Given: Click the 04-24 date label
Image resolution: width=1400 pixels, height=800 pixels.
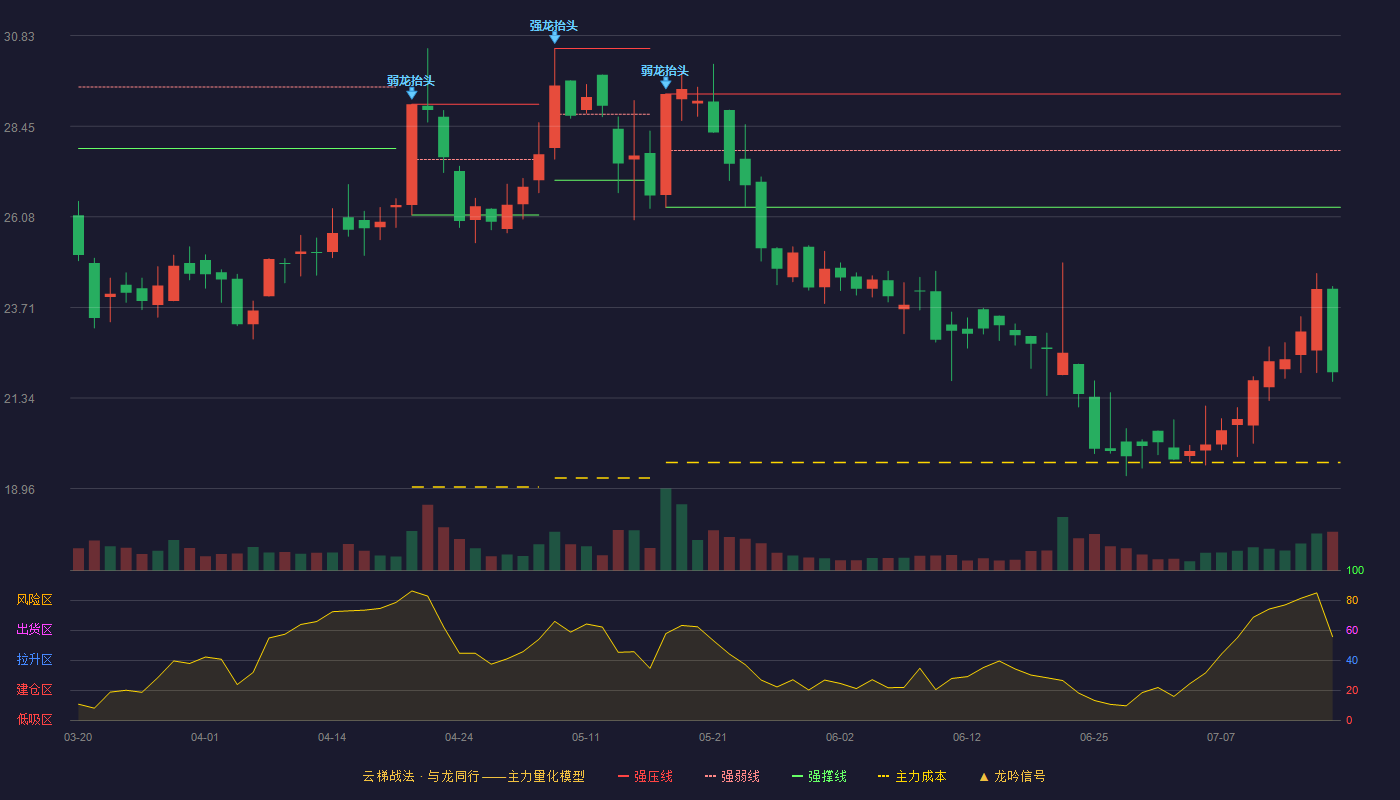Looking at the screenshot, I should coord(459,737).
